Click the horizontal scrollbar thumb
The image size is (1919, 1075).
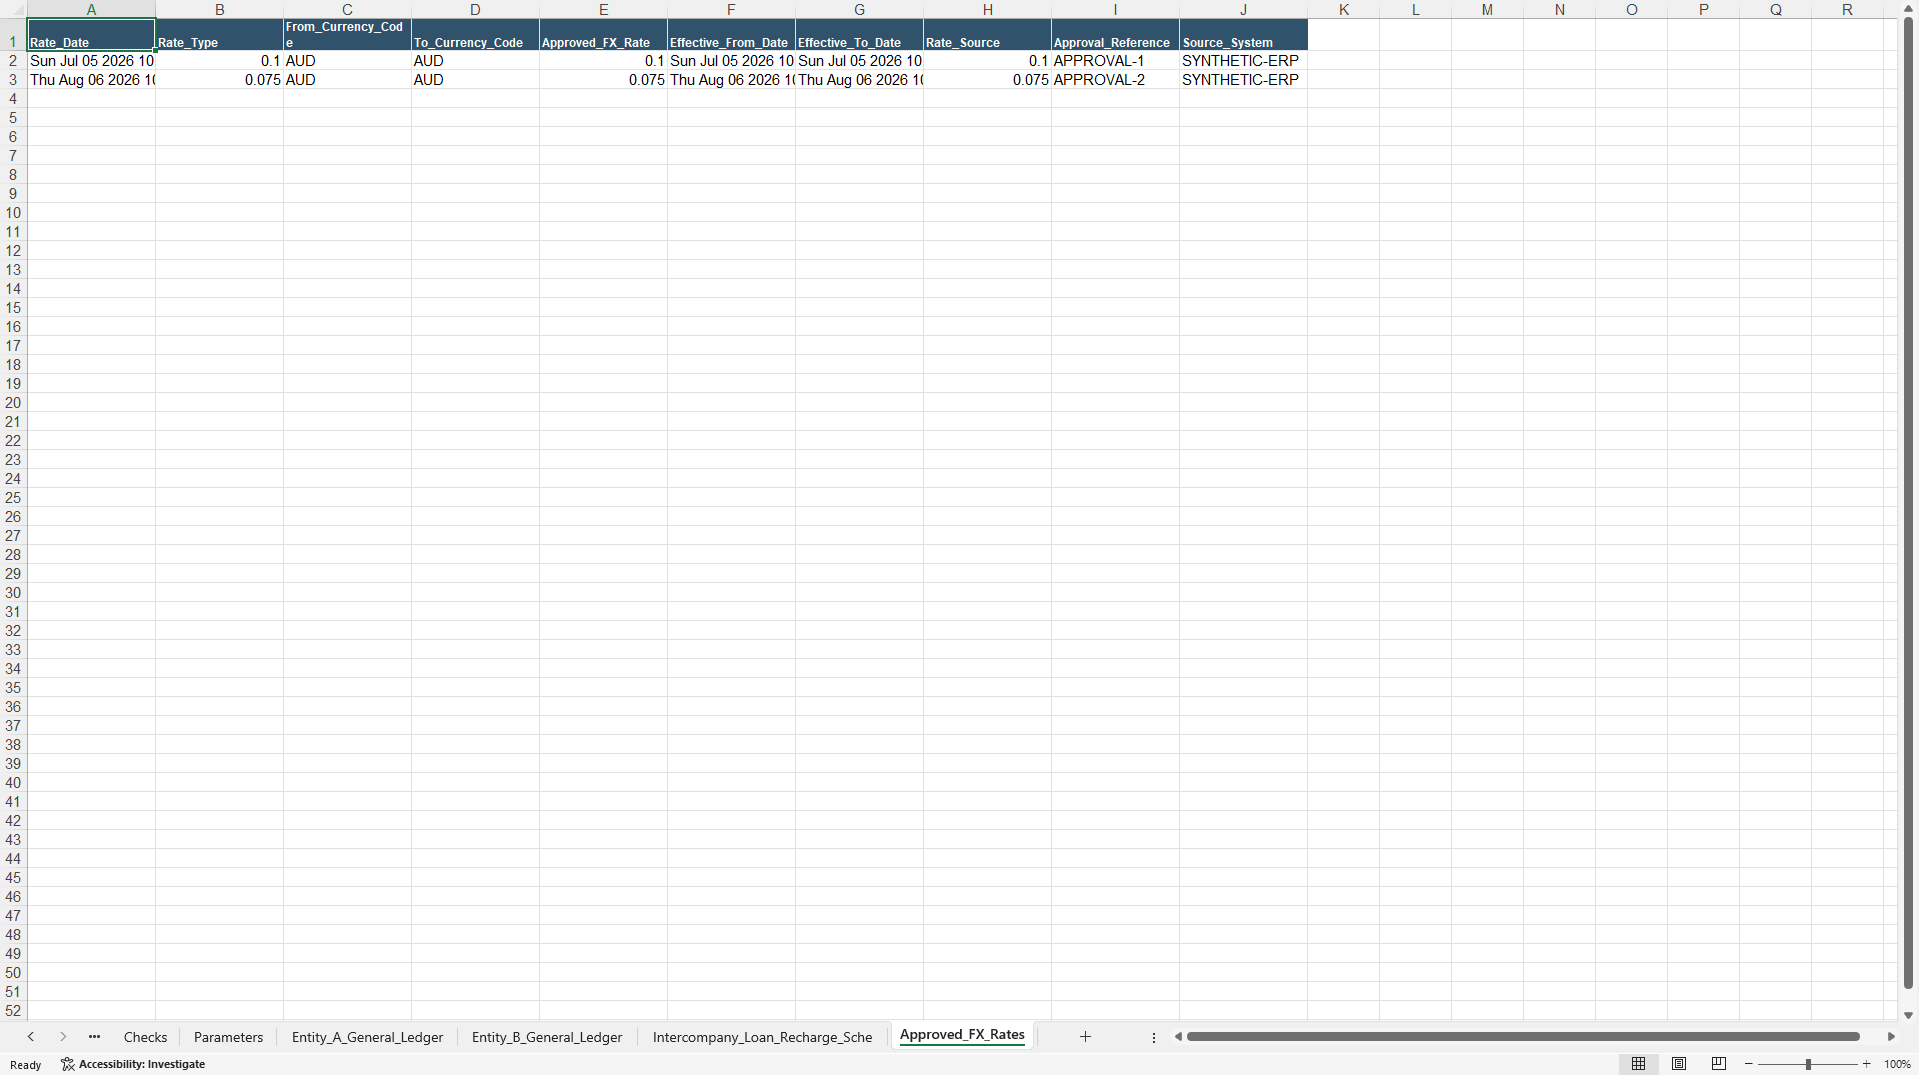(1522, 1037)
